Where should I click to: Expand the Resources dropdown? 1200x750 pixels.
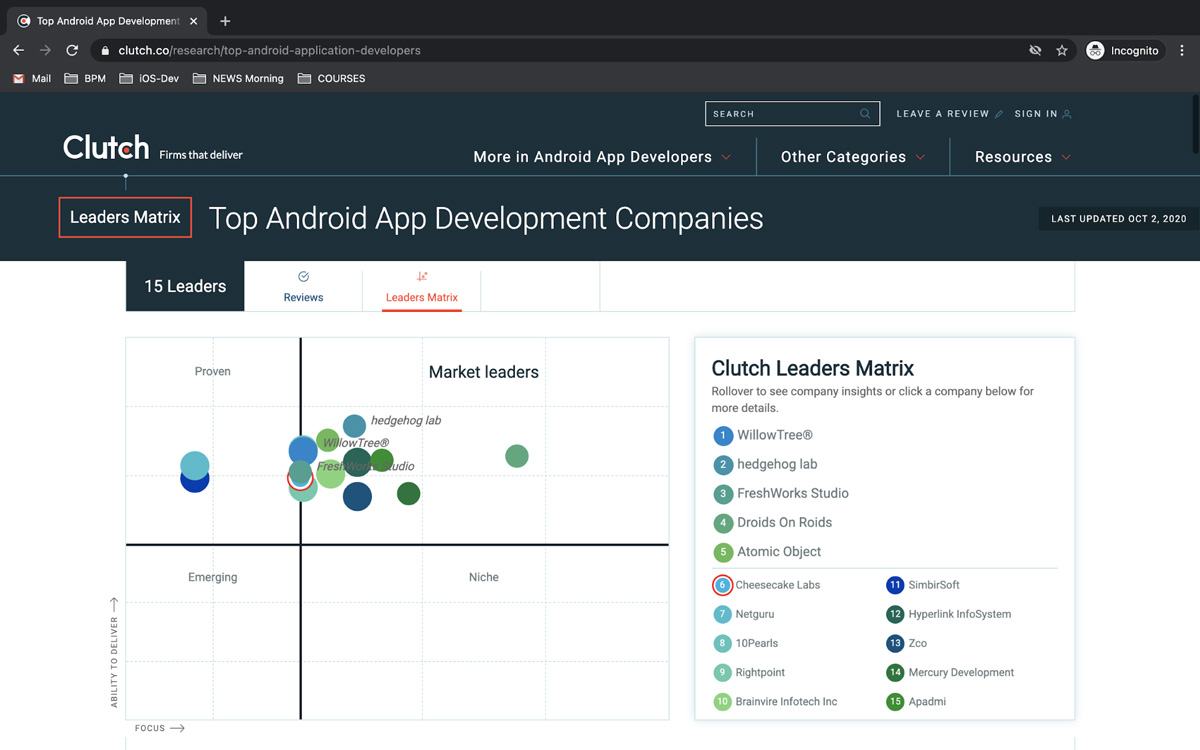click(x=1022, y=157)
